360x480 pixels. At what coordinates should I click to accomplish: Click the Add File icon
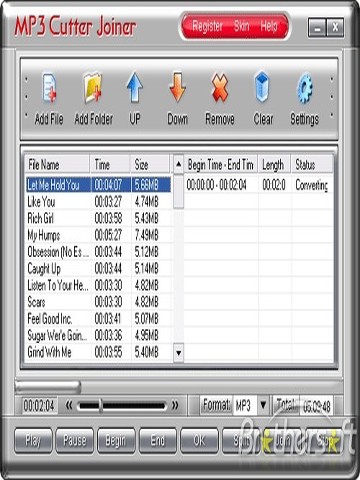click(49, 88)
